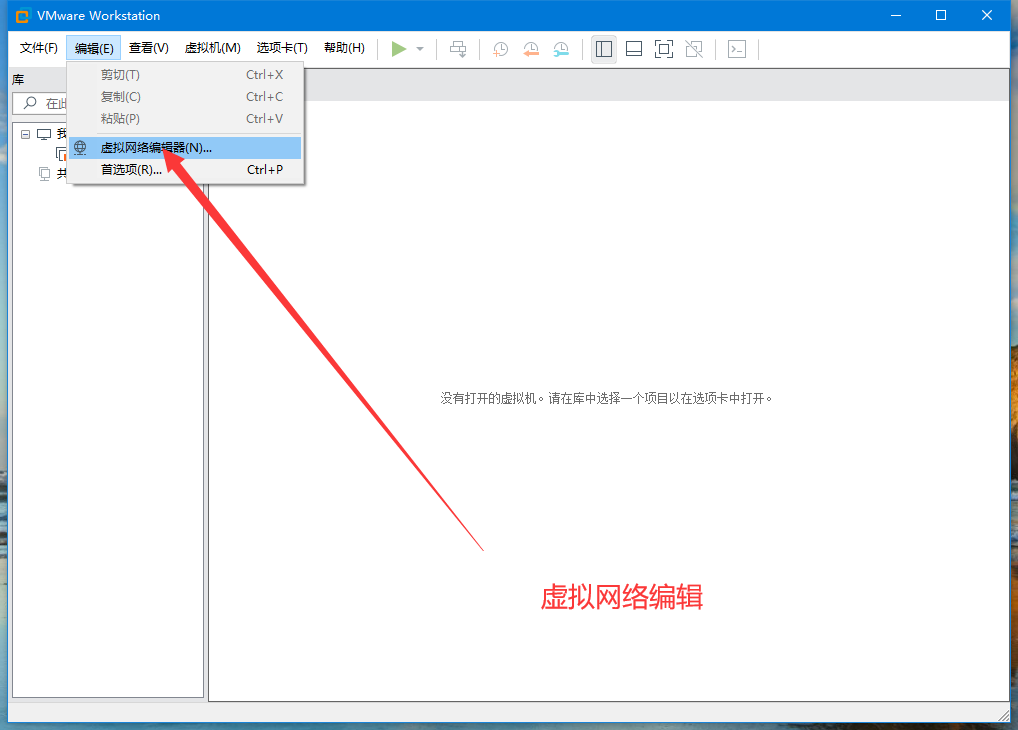The height and width of the screenshot is (730, 1018).
Task: Toggle the library sidebar view icon
Action: (x=603, y=48)
